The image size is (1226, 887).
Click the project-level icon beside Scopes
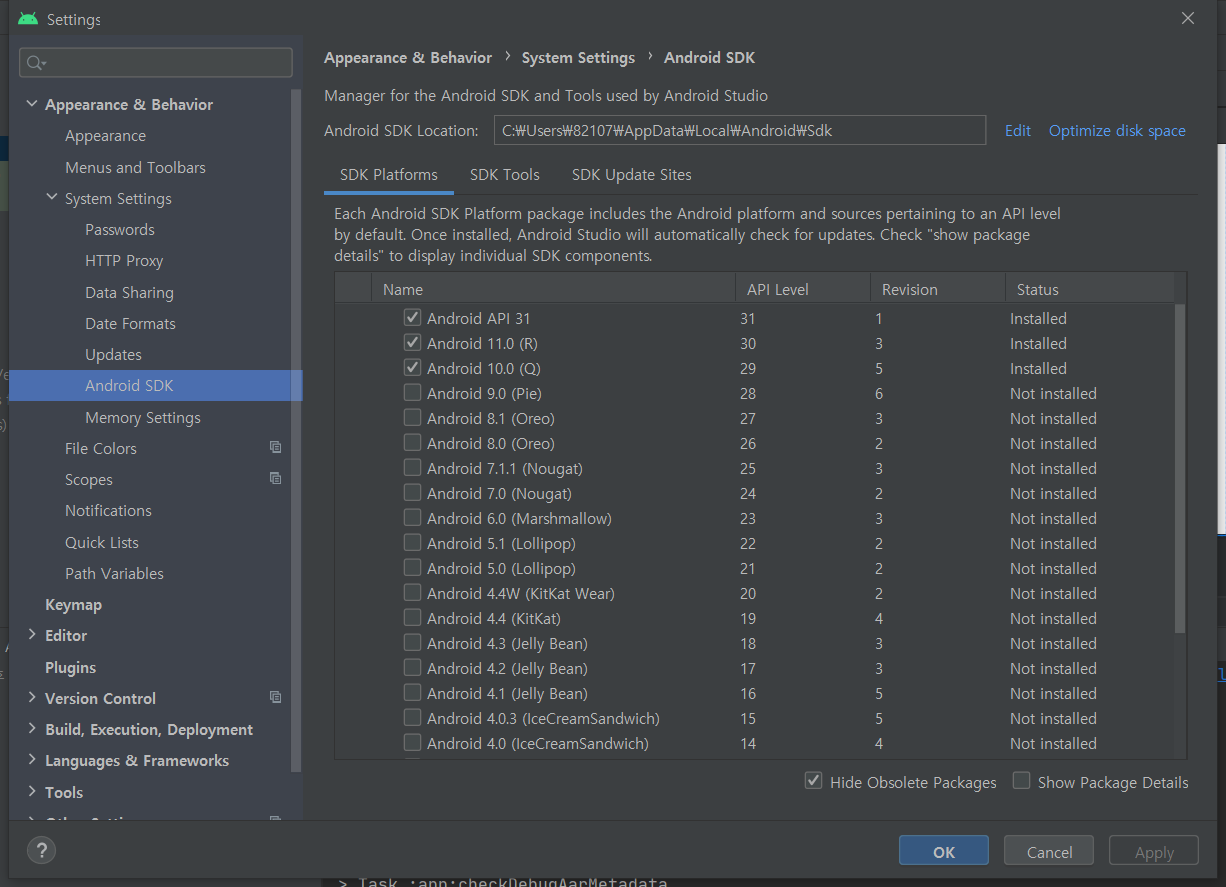pos(275,479)
